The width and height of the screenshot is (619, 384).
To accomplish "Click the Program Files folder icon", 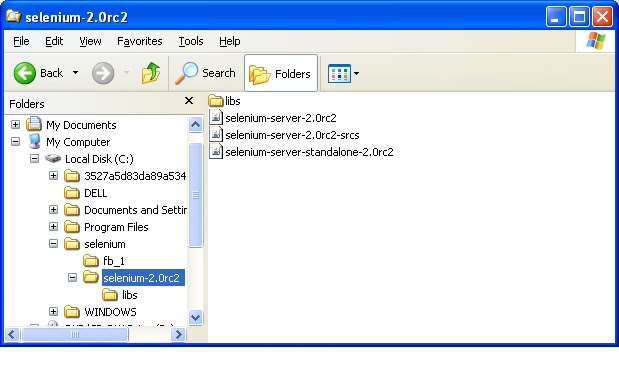I will click(x=72, y=227).
